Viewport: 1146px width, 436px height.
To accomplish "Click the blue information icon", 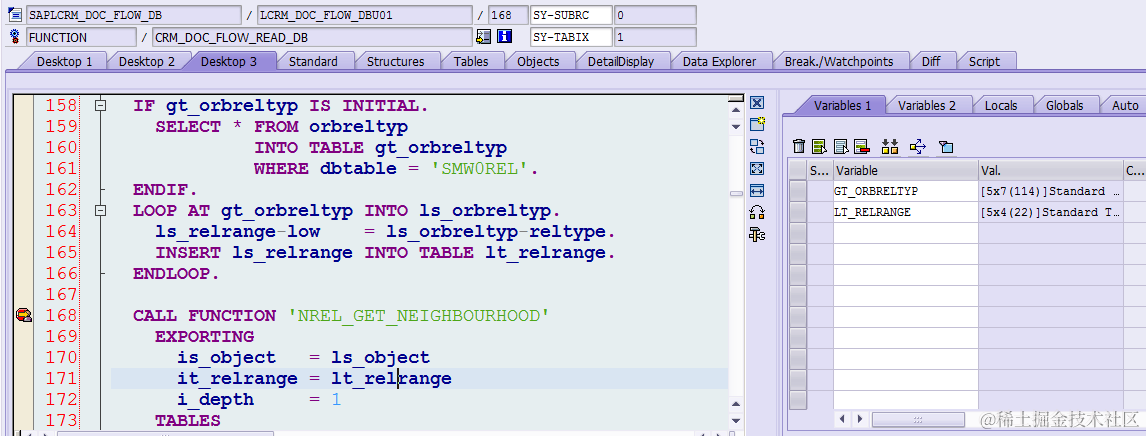I will [x=504, y=37].
